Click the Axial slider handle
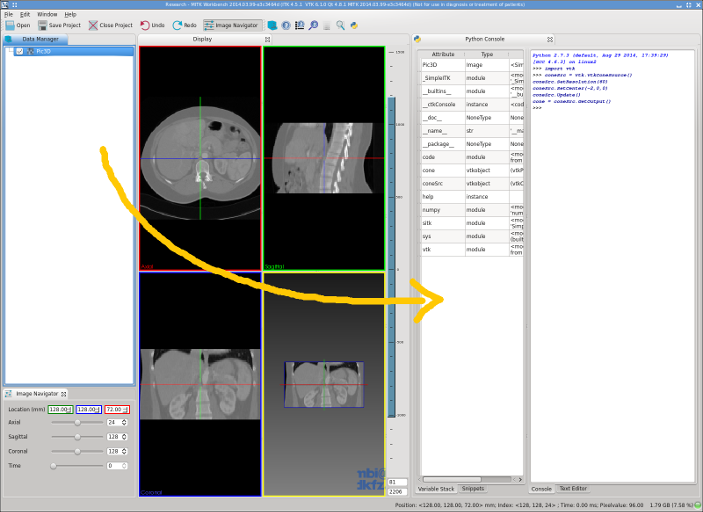703x512 pixels. pos(78,422)
